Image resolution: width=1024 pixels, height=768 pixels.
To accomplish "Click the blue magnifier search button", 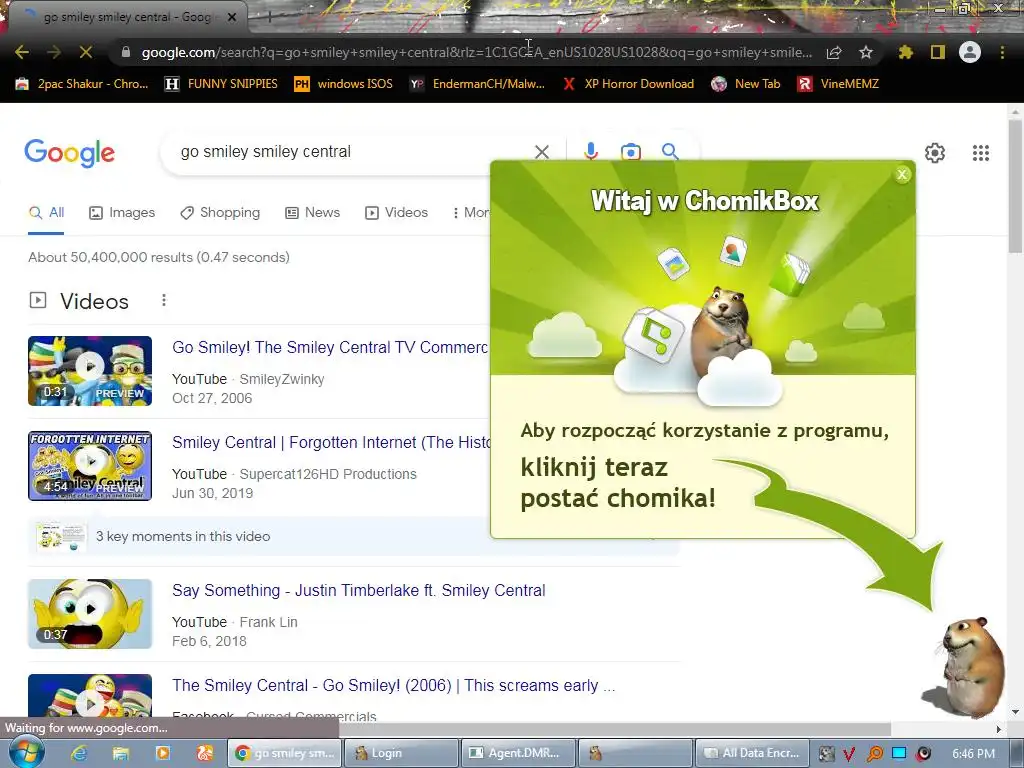I will coord(670,152).
